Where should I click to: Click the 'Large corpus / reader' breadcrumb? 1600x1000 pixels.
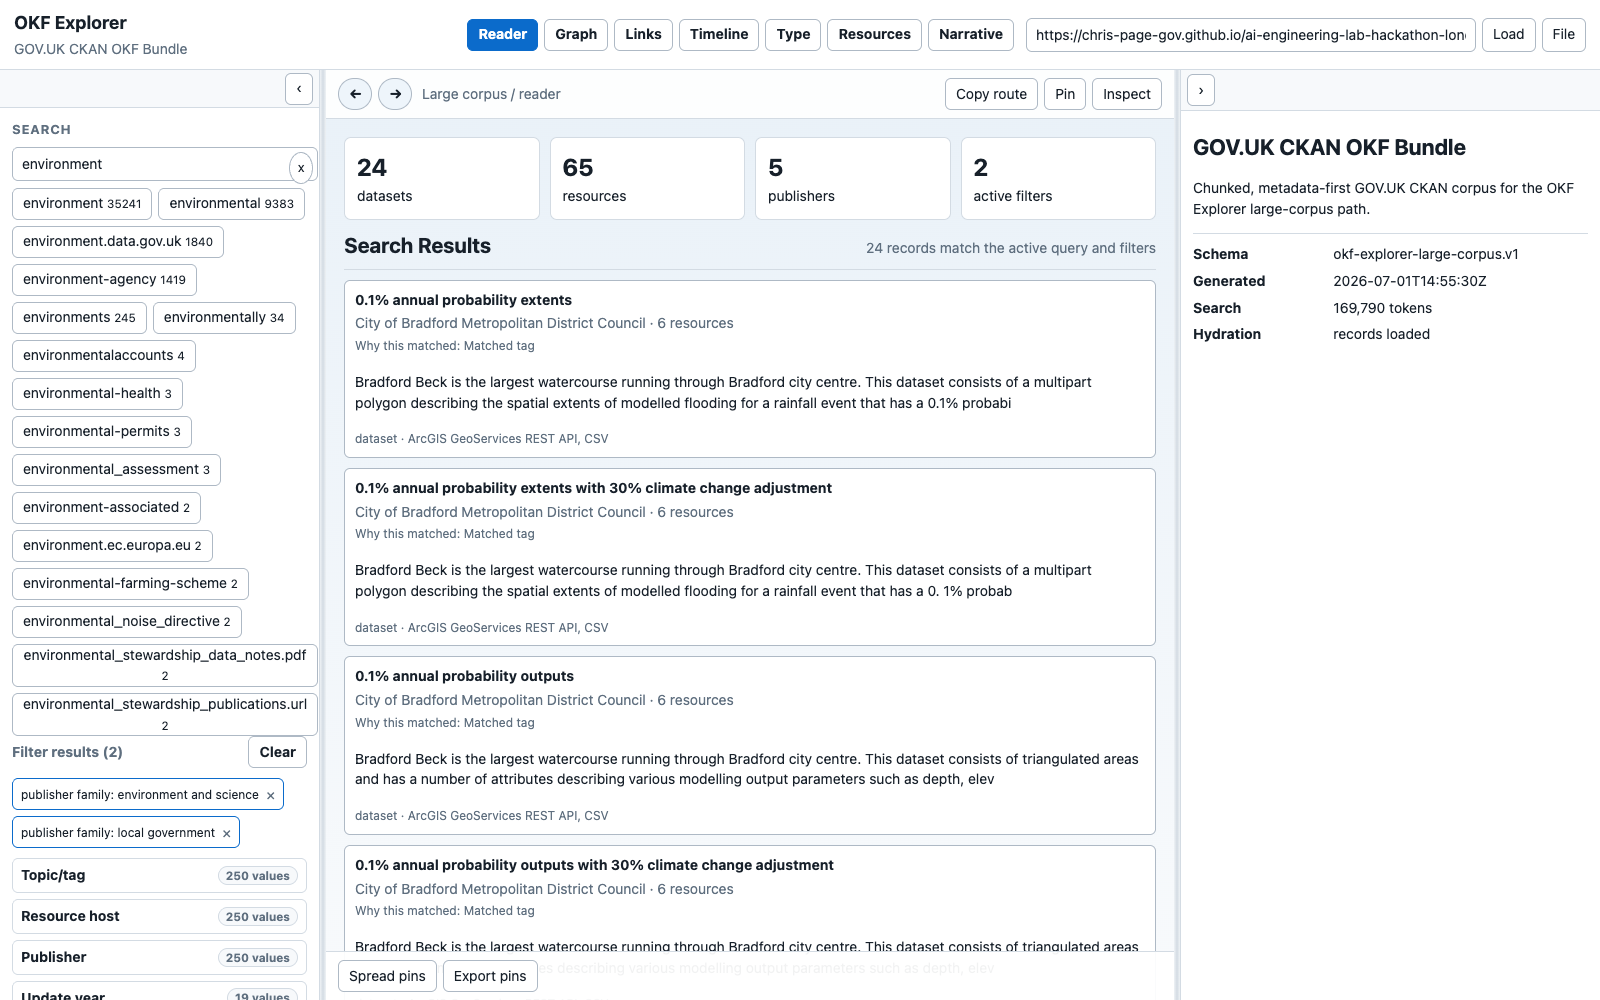coord(491,94)
